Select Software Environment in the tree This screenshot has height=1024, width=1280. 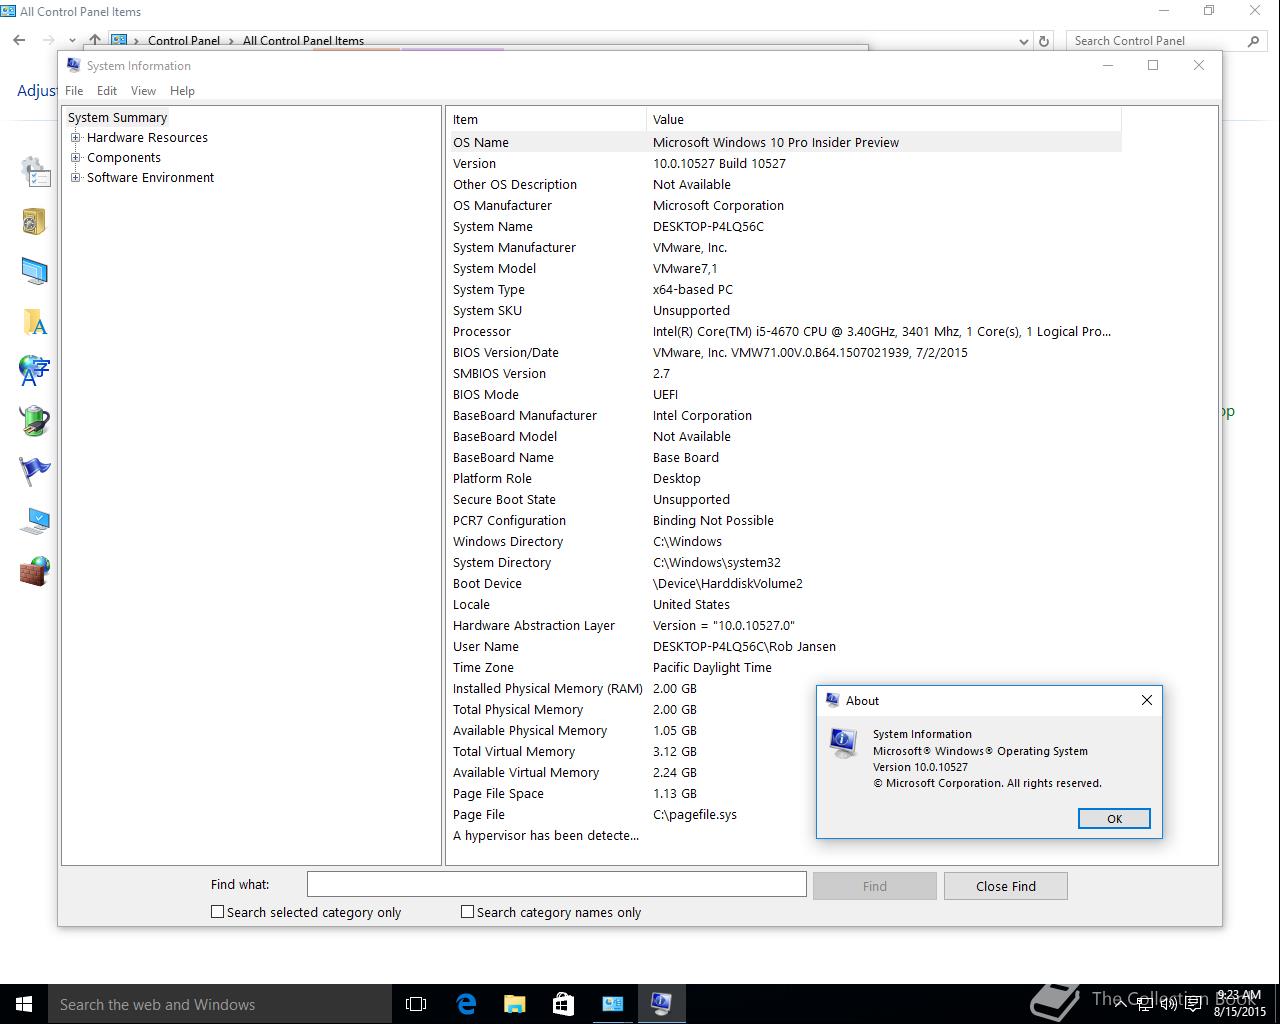pyautogui.click(x=150, y=178)
